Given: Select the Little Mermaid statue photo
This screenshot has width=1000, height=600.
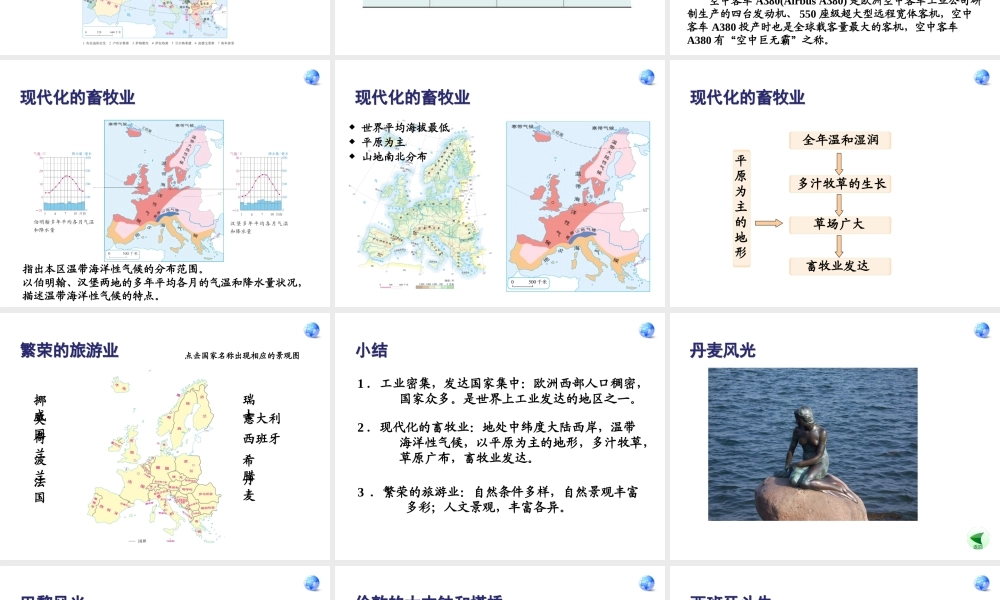Looking at the screenshot, I should point(812,444).
